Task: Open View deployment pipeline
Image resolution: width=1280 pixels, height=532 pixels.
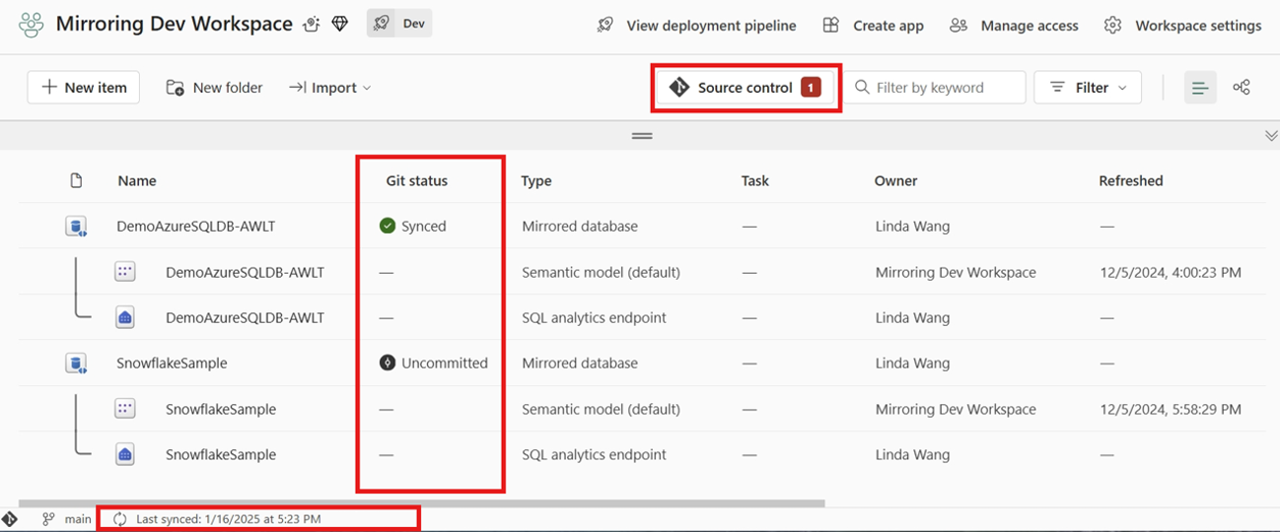Action: point(696,26)
